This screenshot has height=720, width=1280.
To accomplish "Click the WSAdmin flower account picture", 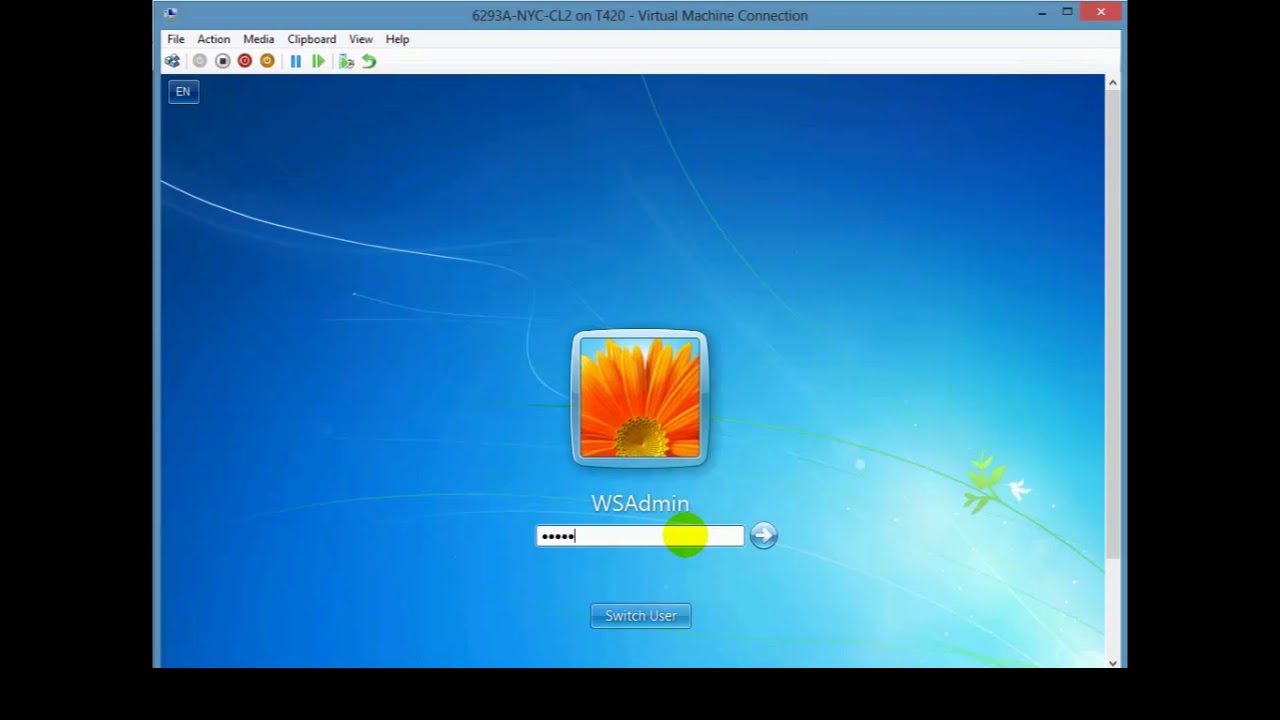I will (640, 398).
